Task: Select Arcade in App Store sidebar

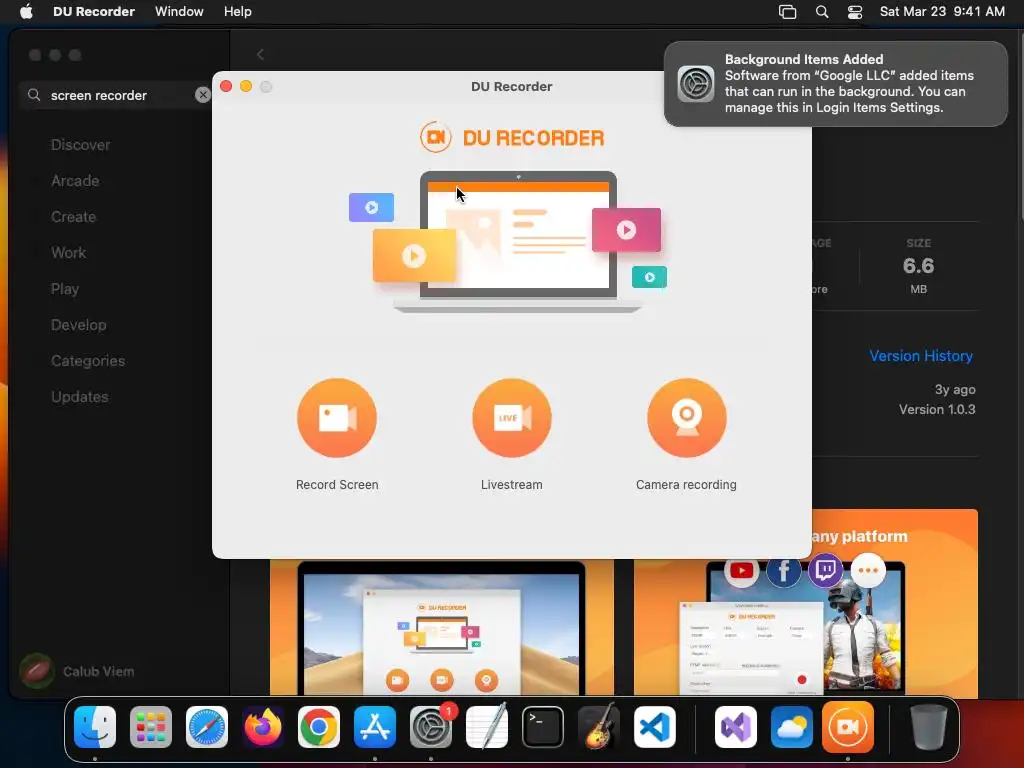Action: coord(75,181)
